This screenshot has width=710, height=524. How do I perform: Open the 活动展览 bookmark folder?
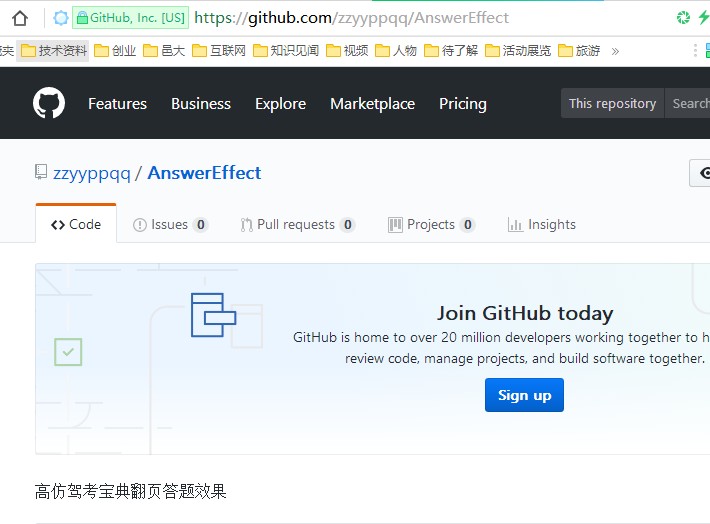[518, 51]
